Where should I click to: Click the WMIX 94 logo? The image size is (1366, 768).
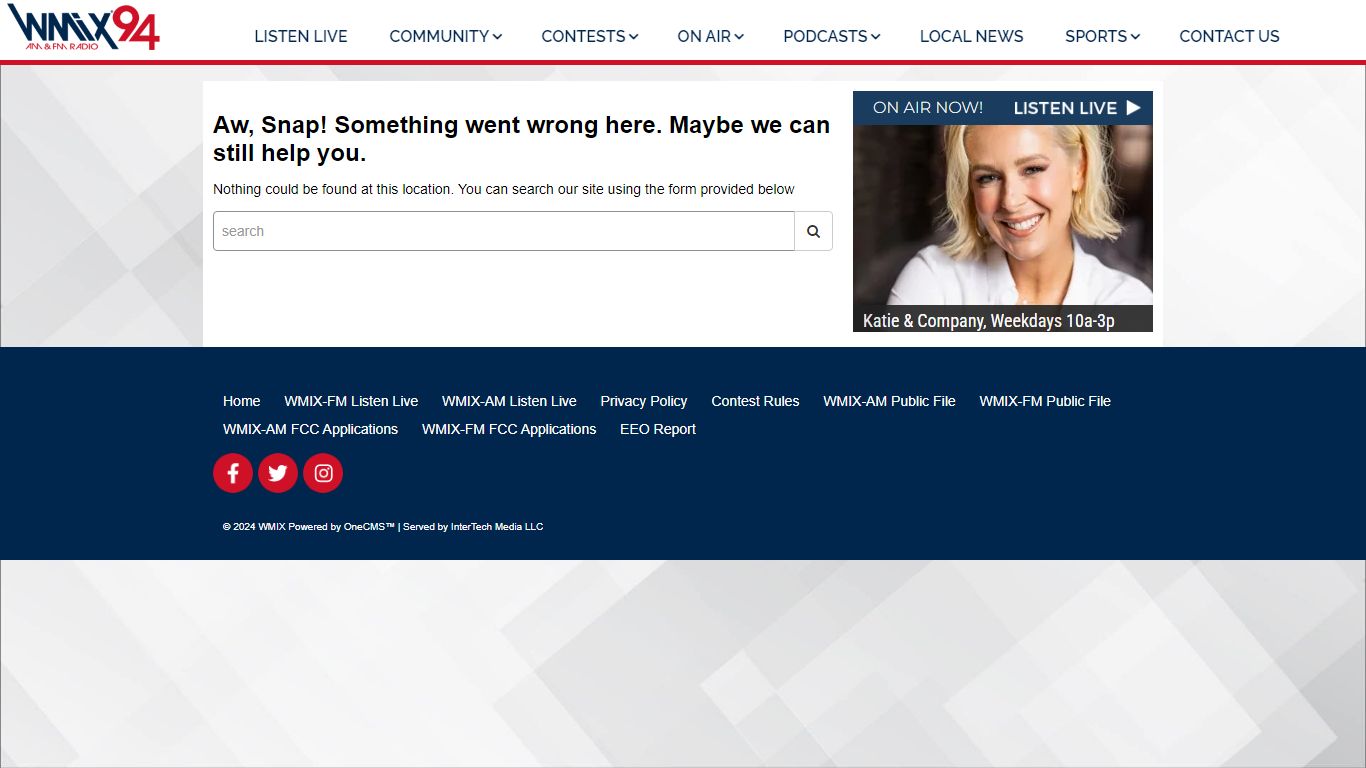coord(84,27)
